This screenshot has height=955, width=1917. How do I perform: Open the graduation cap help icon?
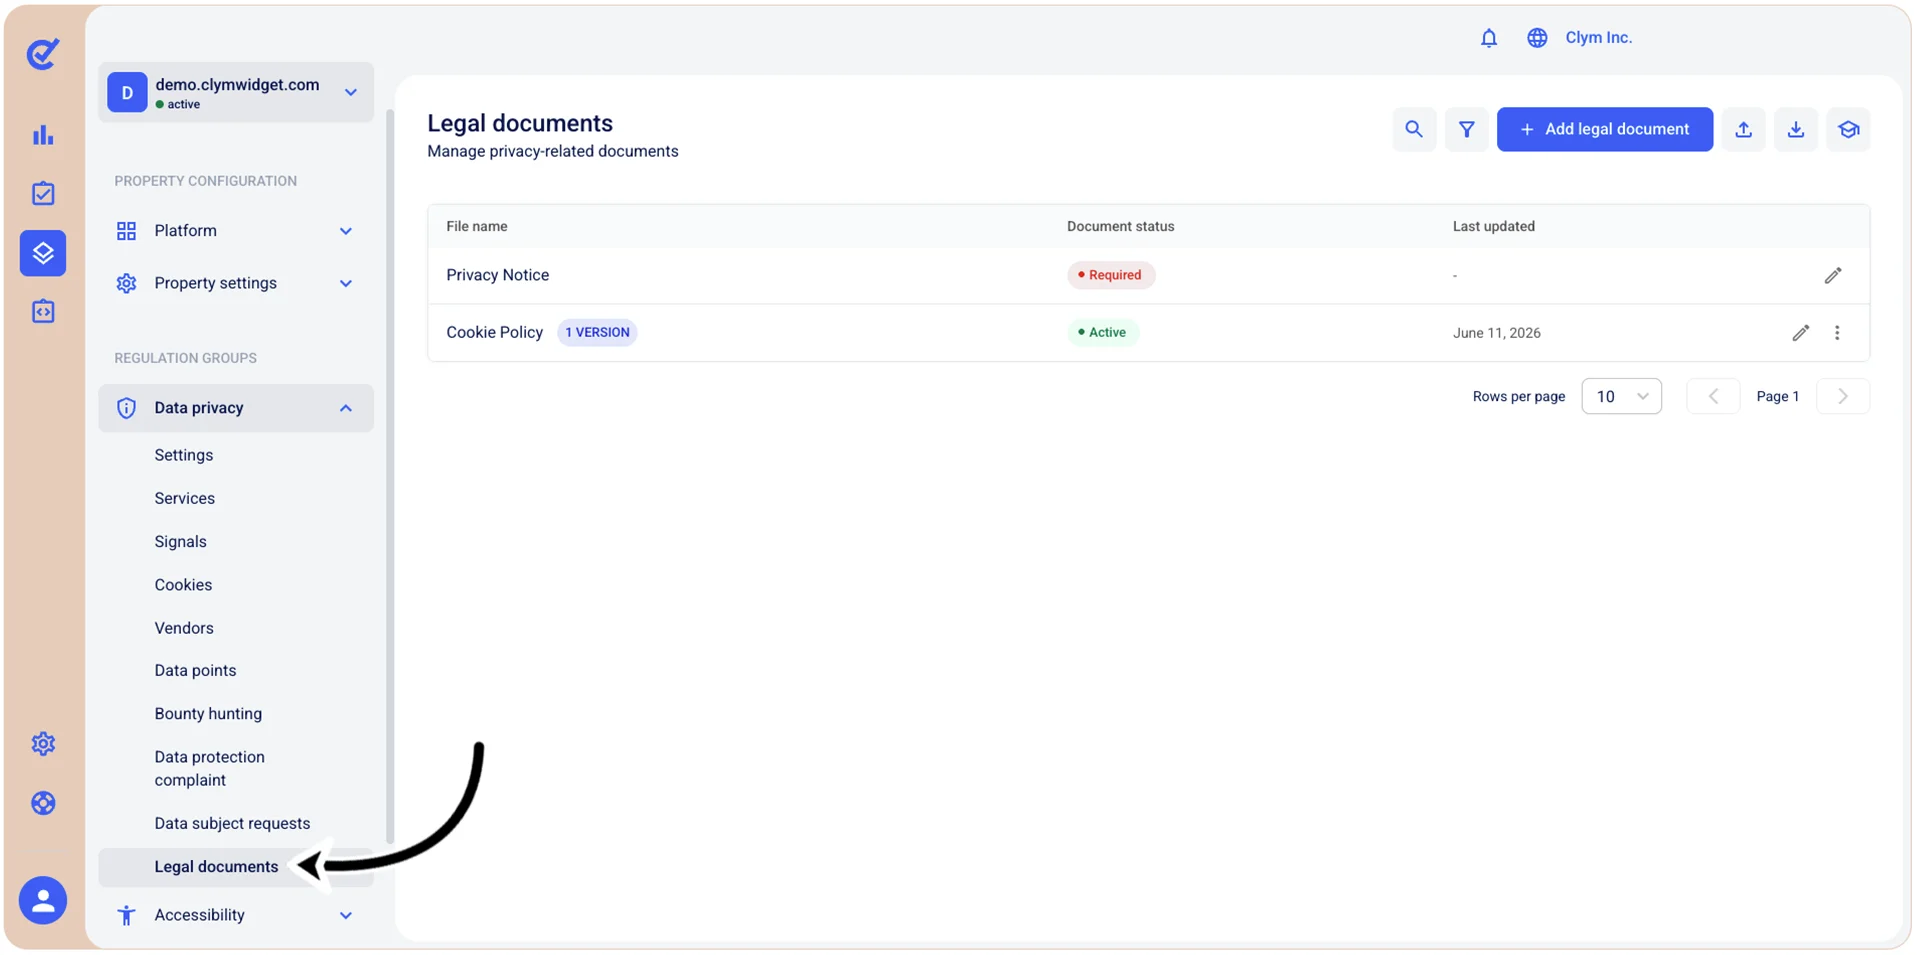1848,129
